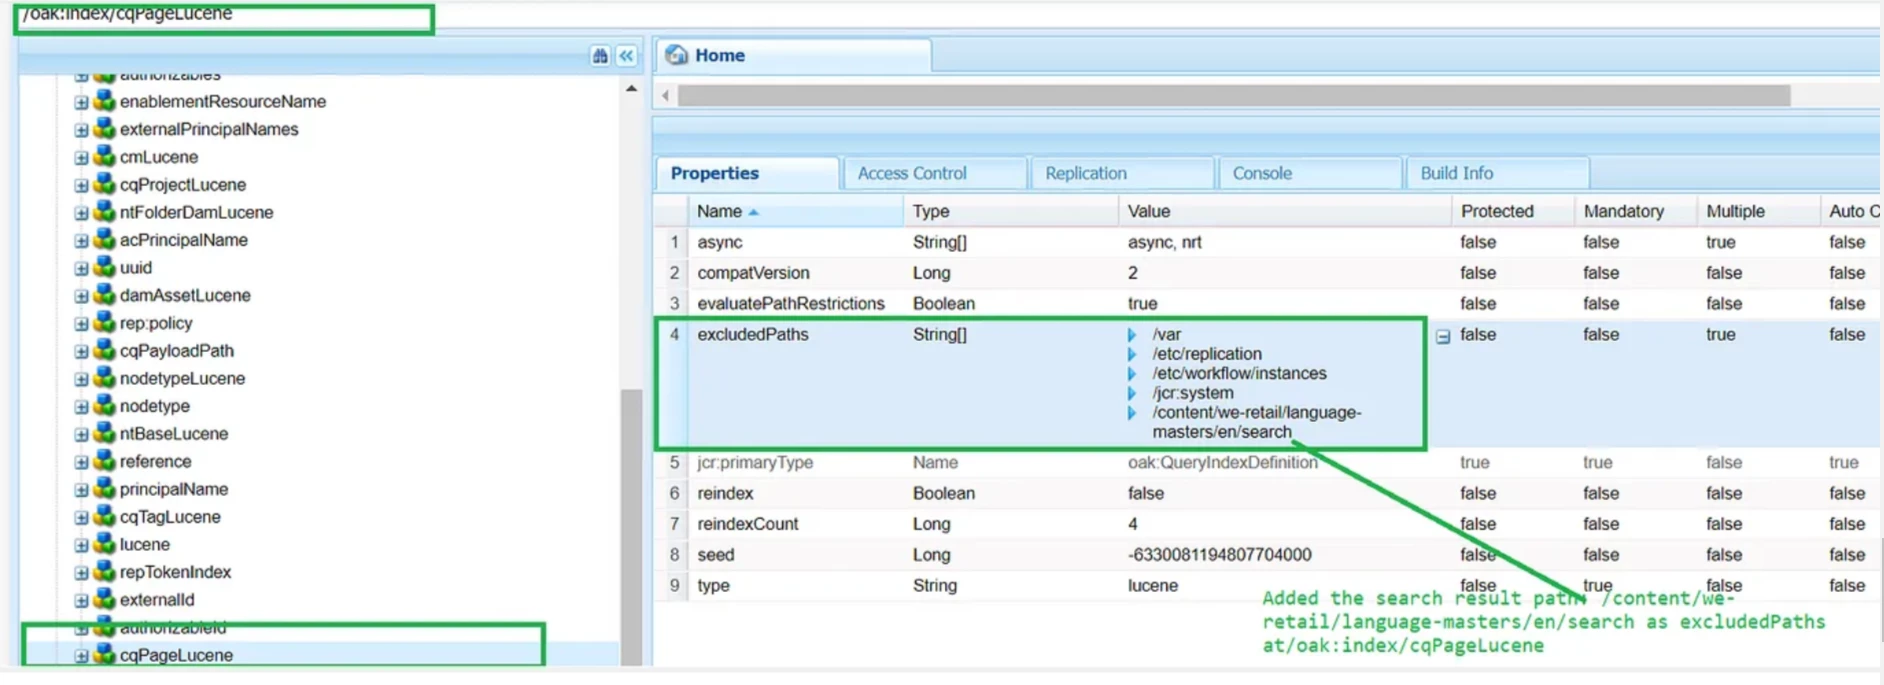The height and width of the screenshot is (685, 1884).
Task: Expand the enablementResourceName node
Action: point(81,102)
